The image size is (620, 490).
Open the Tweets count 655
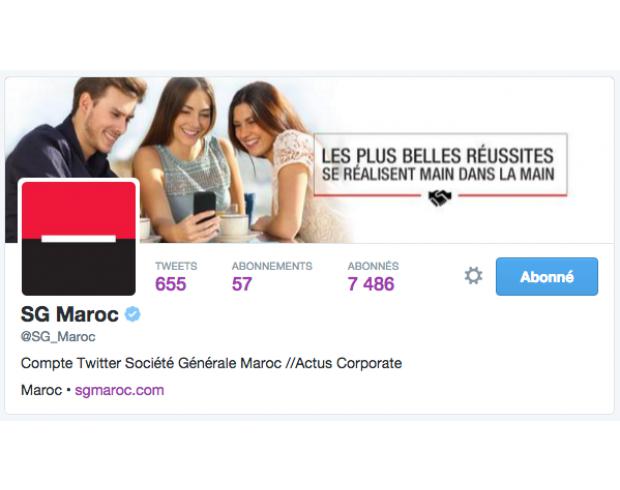pyautogui.click(x=171, y=284)
